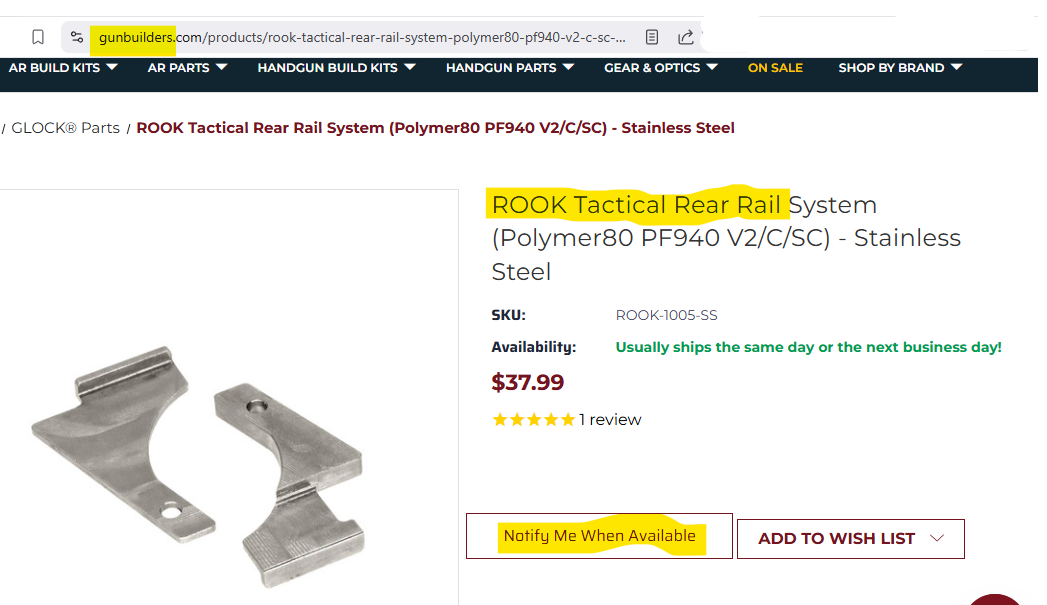Click the ROOK Tactical breadcrumb title
The height and width of the screenshot is (605, 1047).
pyautogui.click(x=435, y=128)
